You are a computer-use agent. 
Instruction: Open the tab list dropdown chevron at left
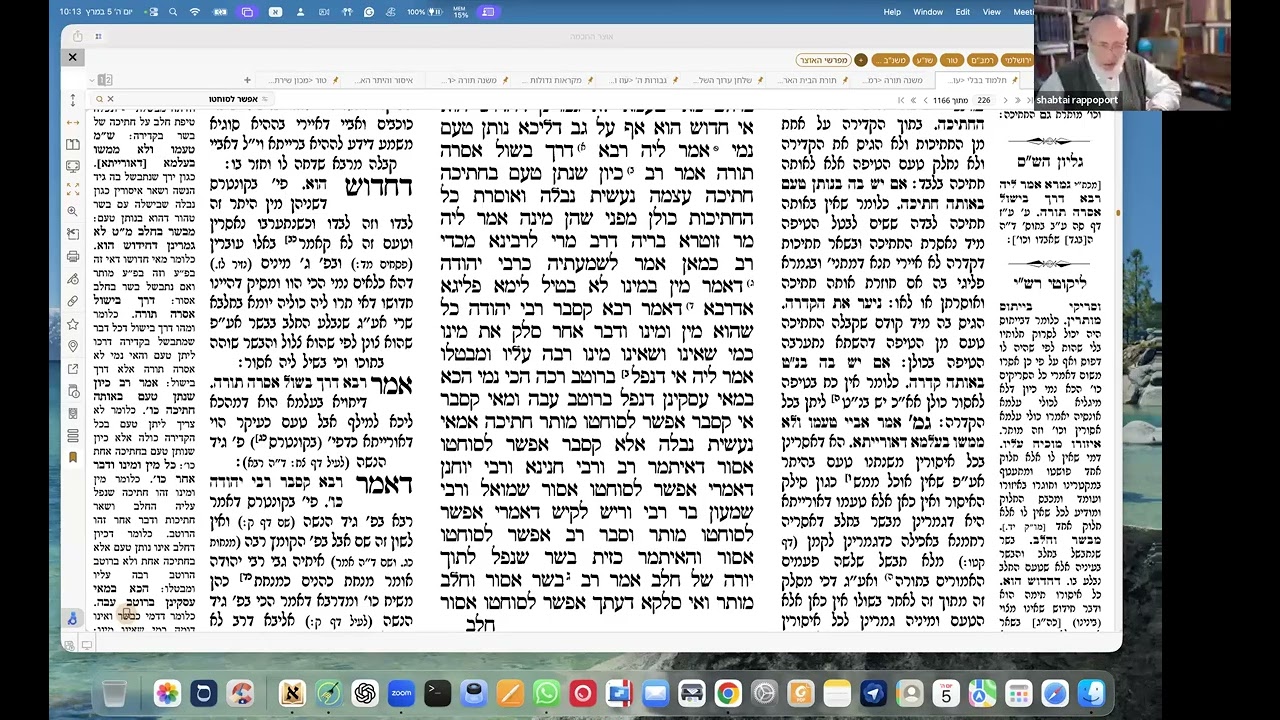tap(92, 80)
